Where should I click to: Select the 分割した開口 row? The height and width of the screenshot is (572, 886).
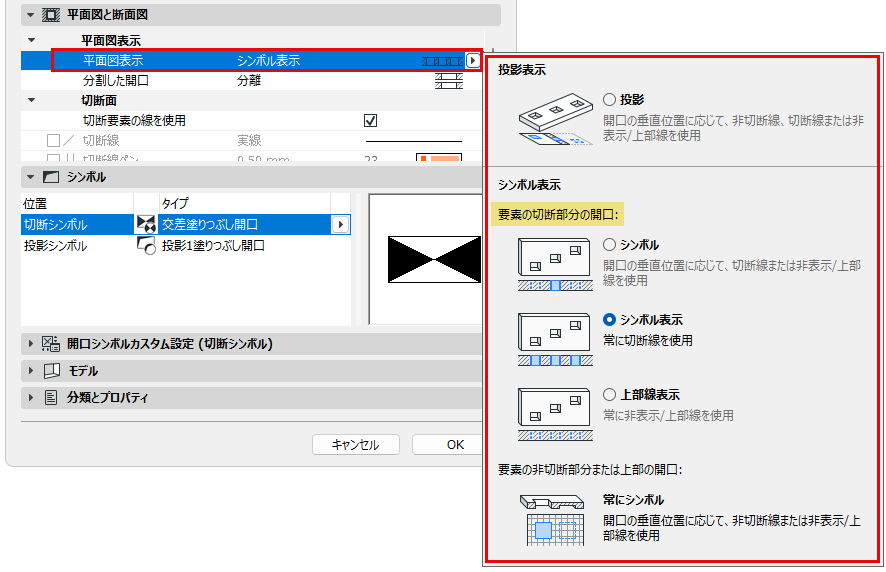251,81
